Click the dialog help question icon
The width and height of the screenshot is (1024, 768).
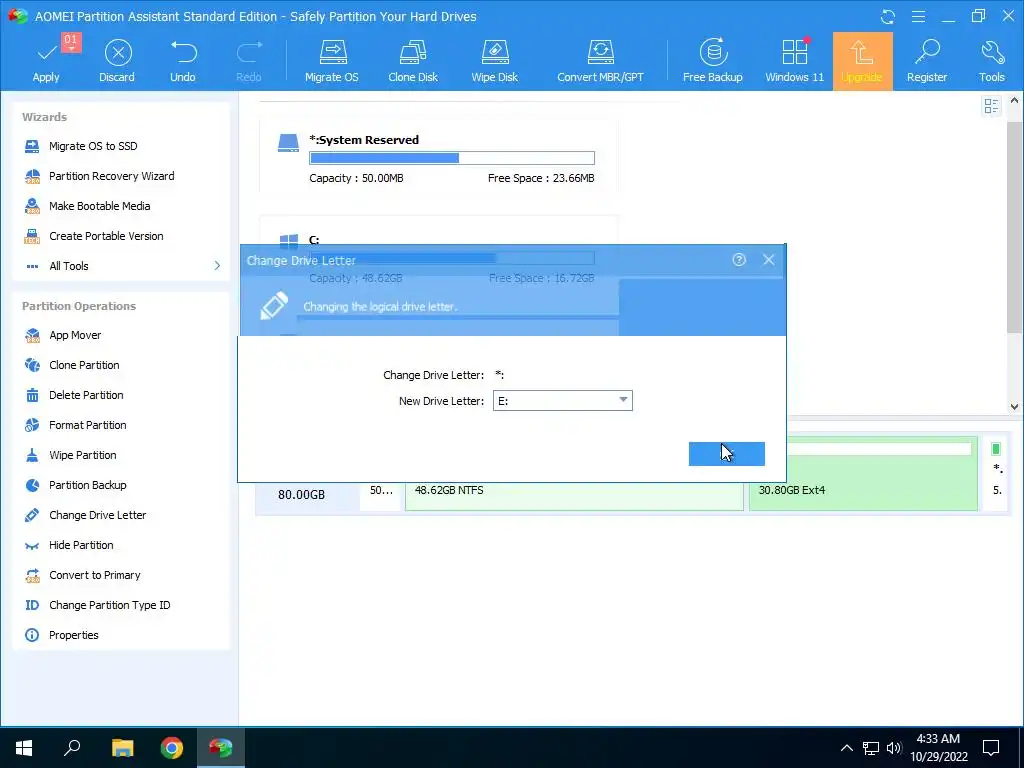[739, 260]
